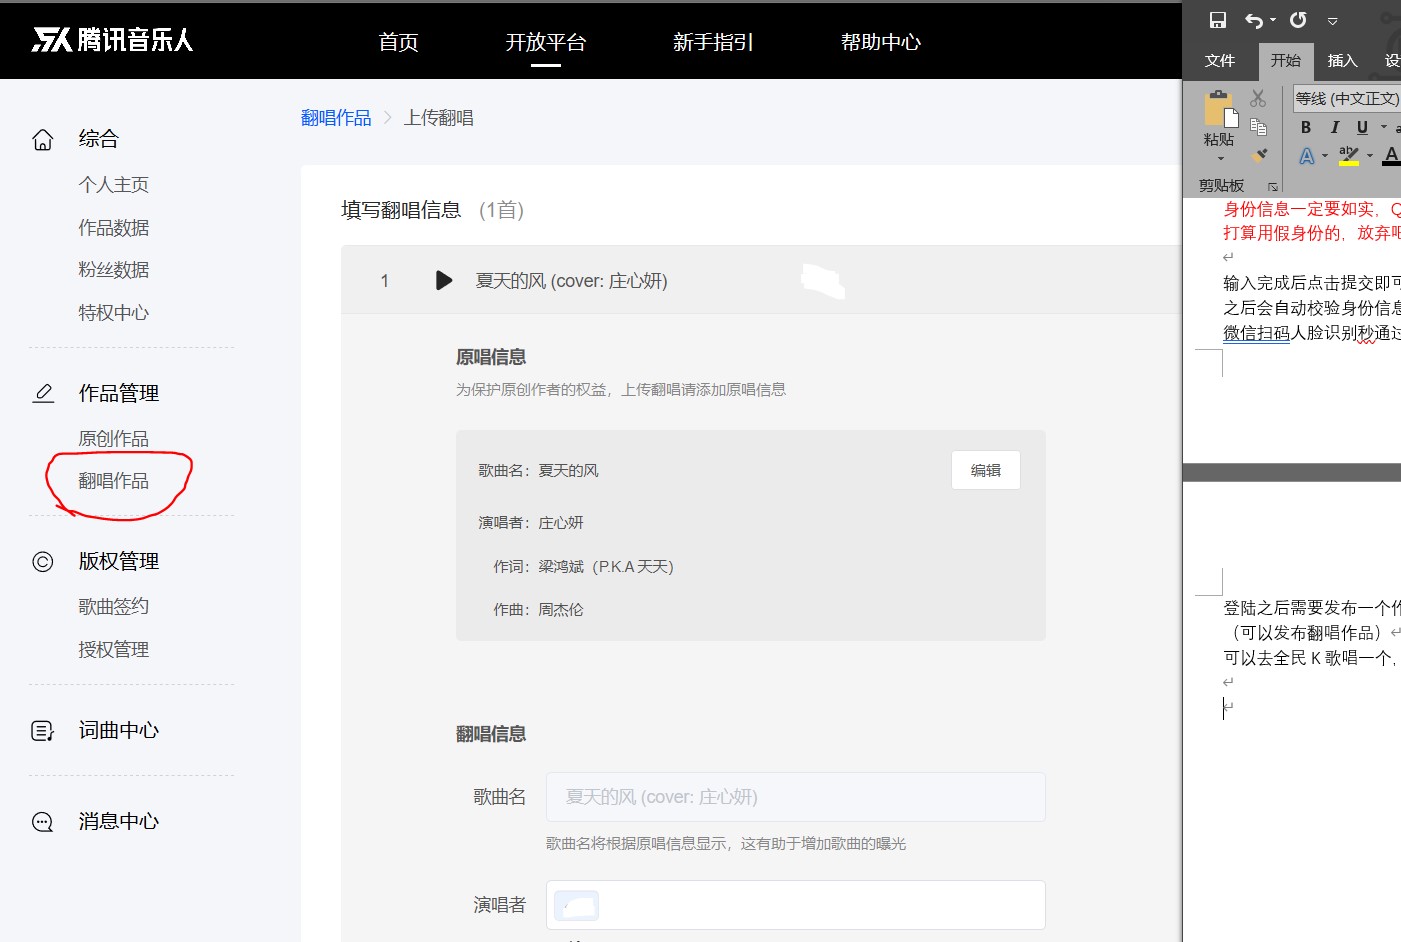Open 授权管理 in the sidebar
1401x942 pixels.
pos(114,650)
